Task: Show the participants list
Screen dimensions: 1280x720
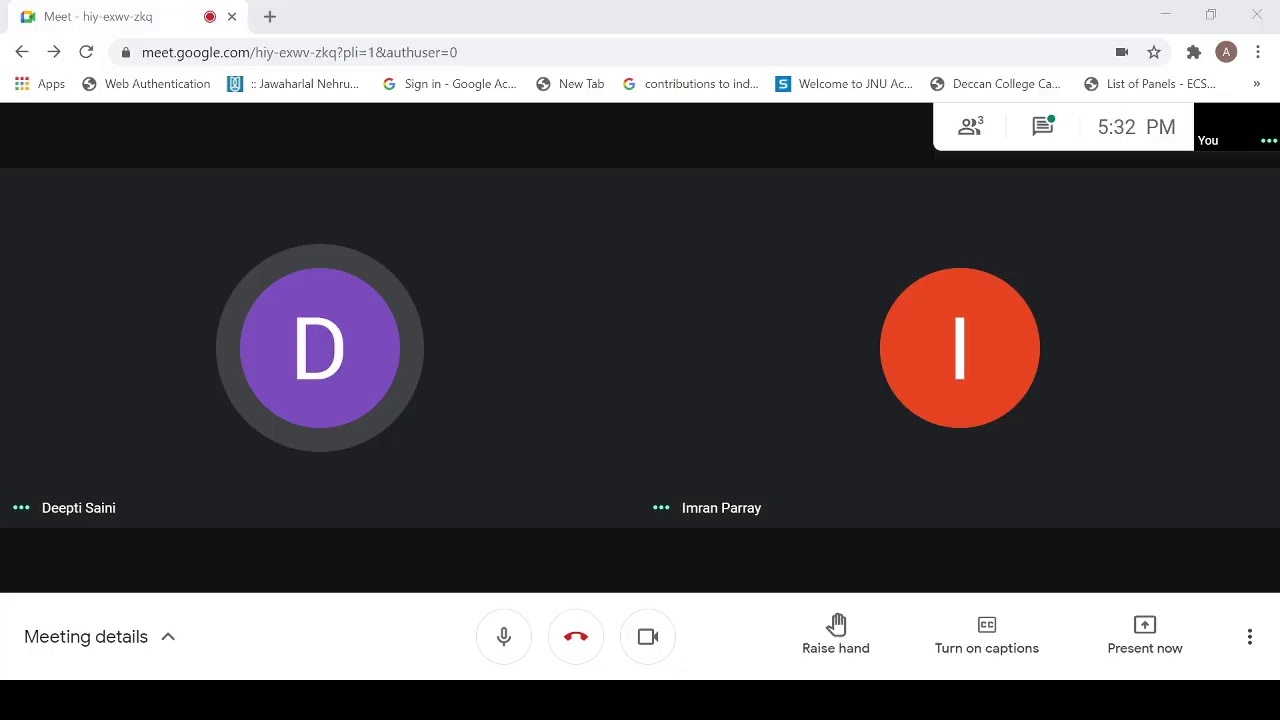Action: (x=971, y=127)
